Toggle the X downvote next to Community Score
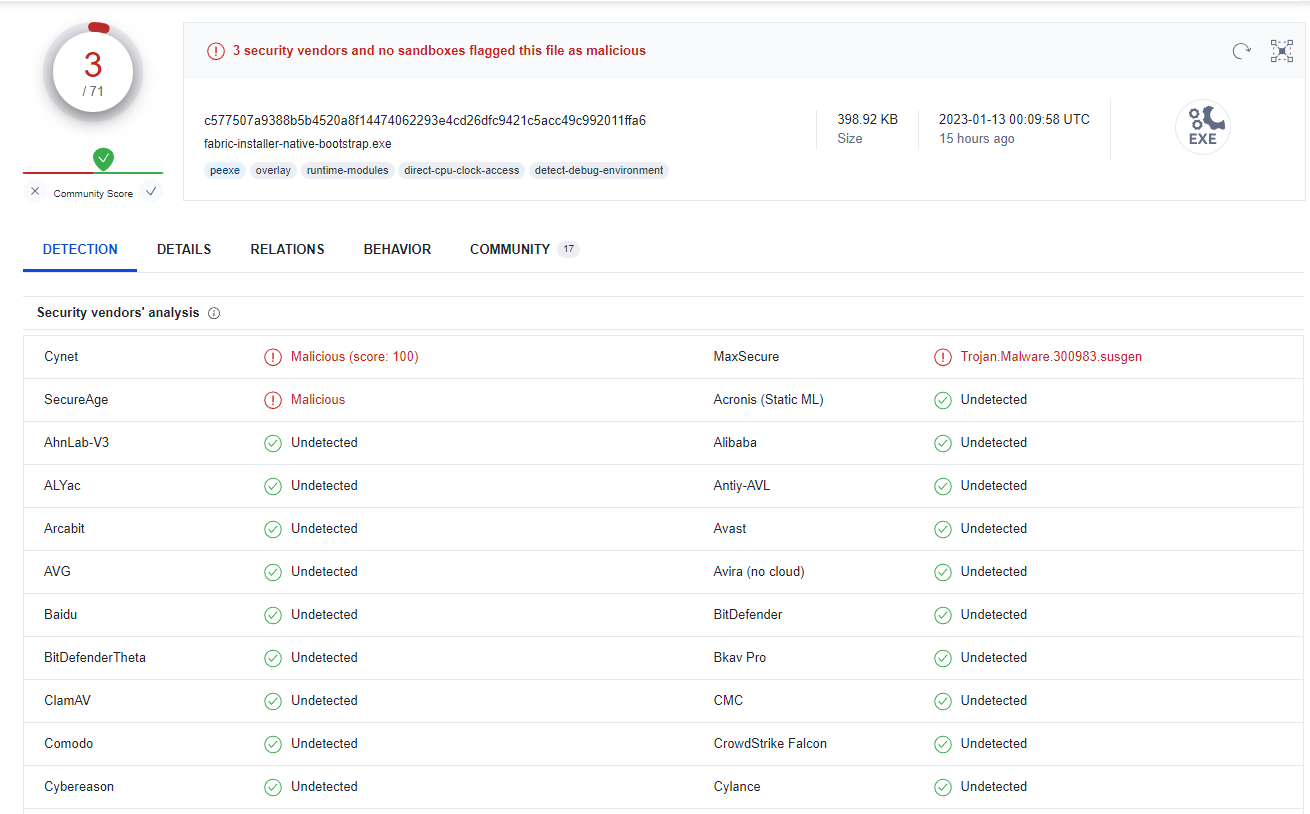 coord(34,191)
